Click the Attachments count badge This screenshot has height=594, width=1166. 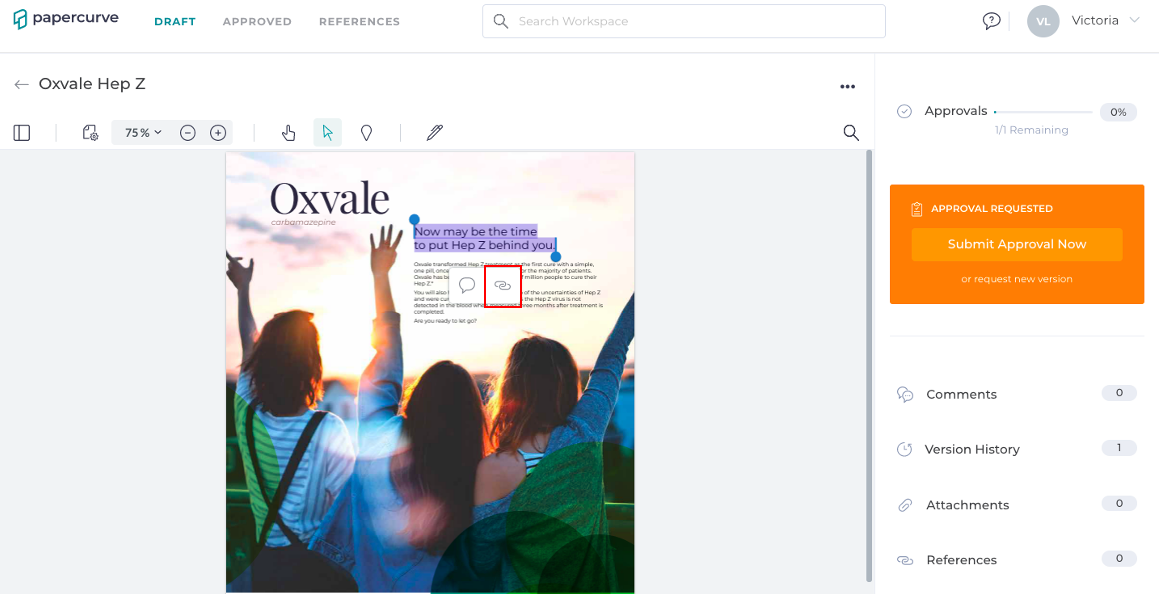tap(1119, 503)
